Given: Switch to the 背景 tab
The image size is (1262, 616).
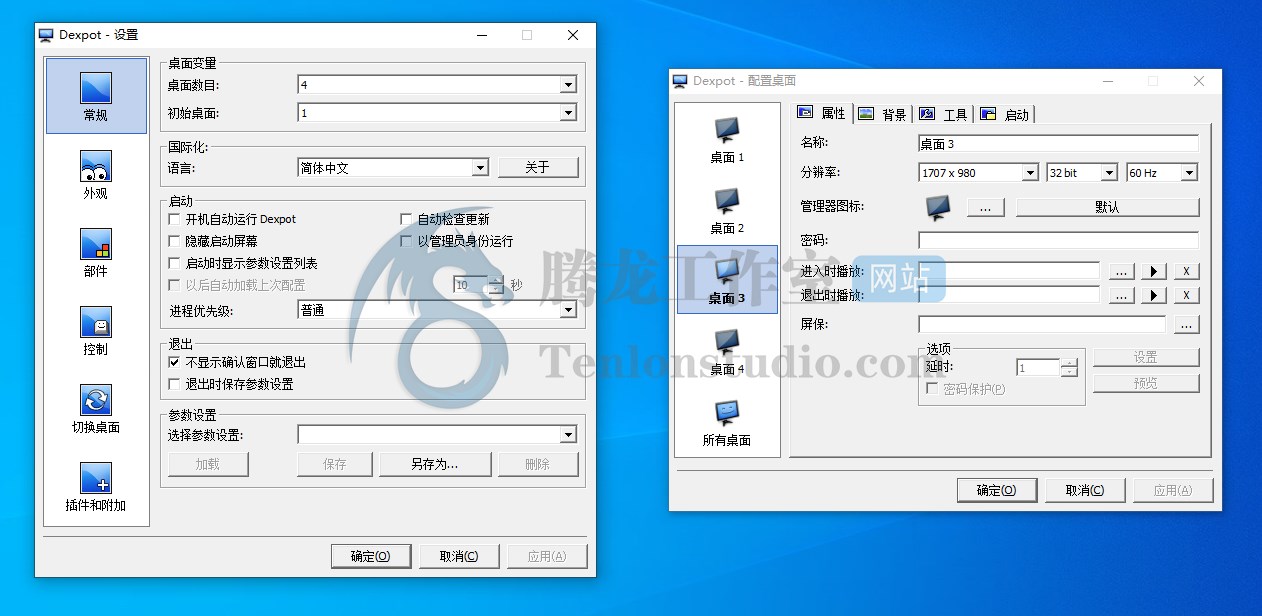Looking at the screenshot, I should 883,114.
